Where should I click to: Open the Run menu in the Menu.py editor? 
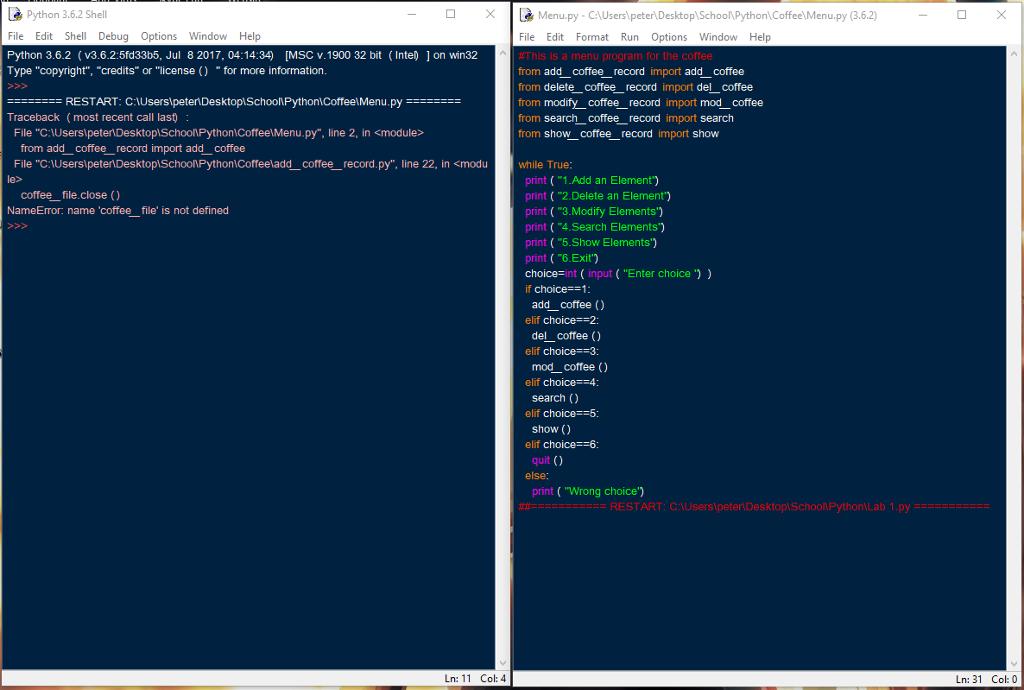click(x=630, y=37)
